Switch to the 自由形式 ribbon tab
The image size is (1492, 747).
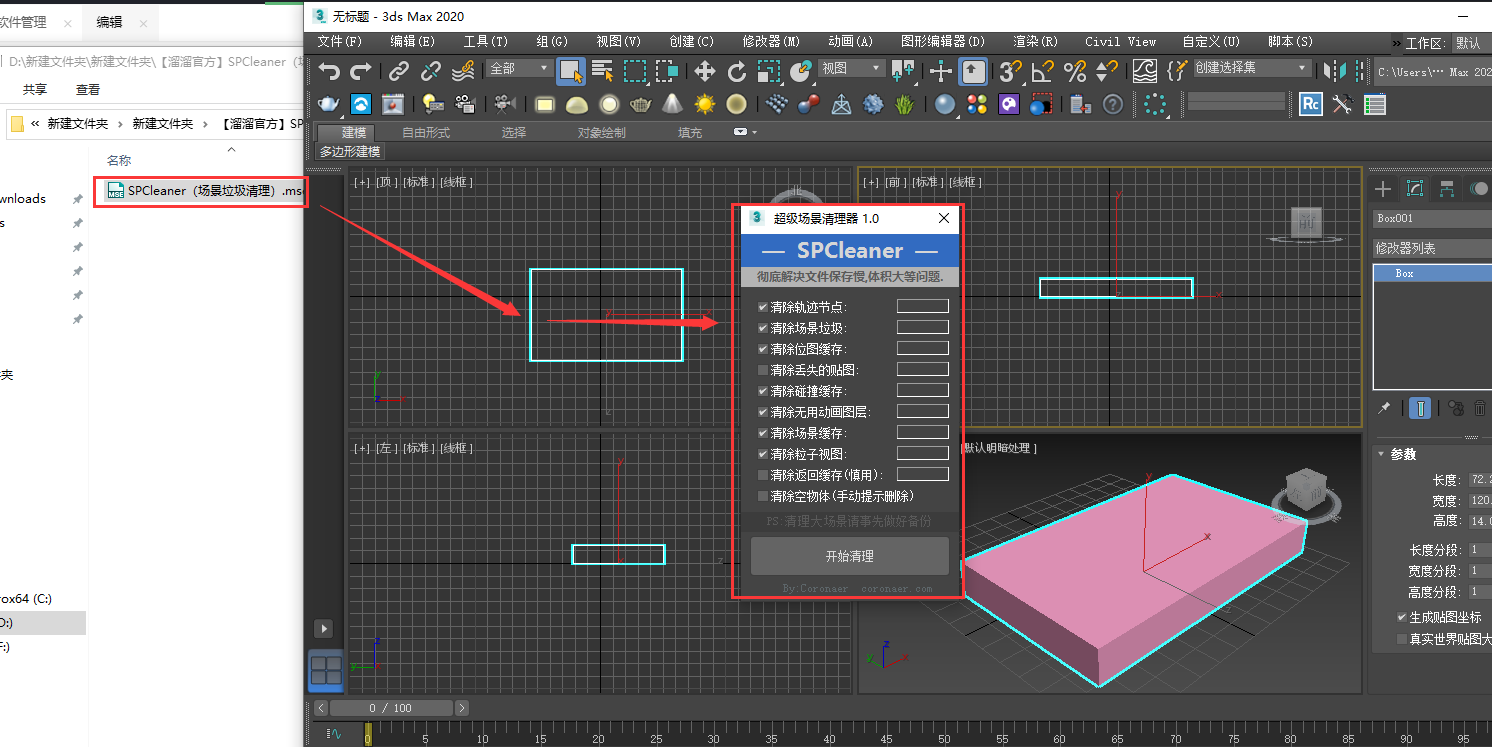click(x=425, y=132)
